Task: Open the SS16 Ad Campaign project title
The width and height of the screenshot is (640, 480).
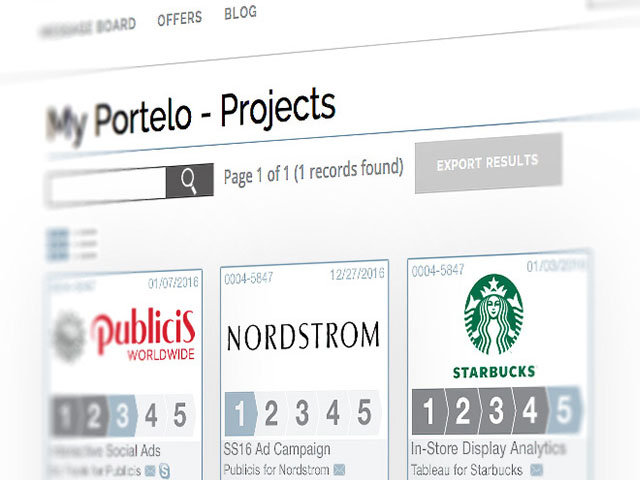Action: pos(277,449)
